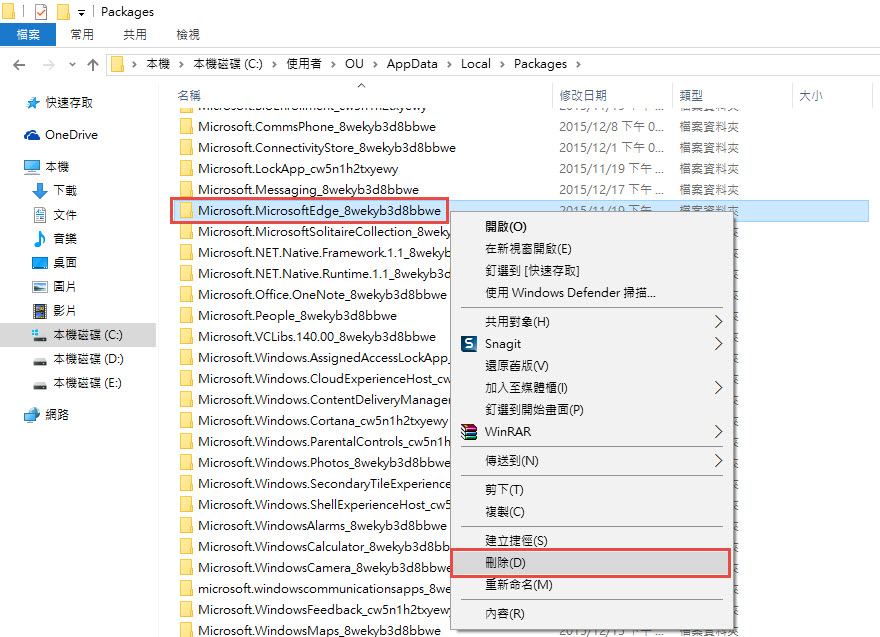Choose 釘選到 [快速存取] in context menu

[x=592, y=271]
